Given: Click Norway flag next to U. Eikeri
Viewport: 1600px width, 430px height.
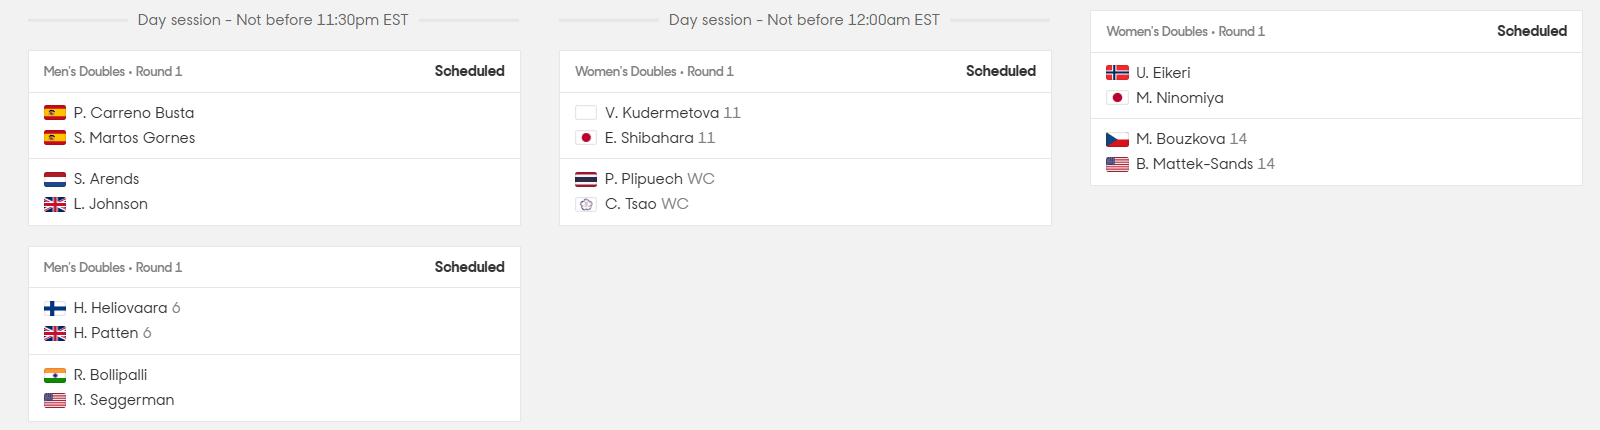Looking at the screenshot, I should [x=1117, y=73].
